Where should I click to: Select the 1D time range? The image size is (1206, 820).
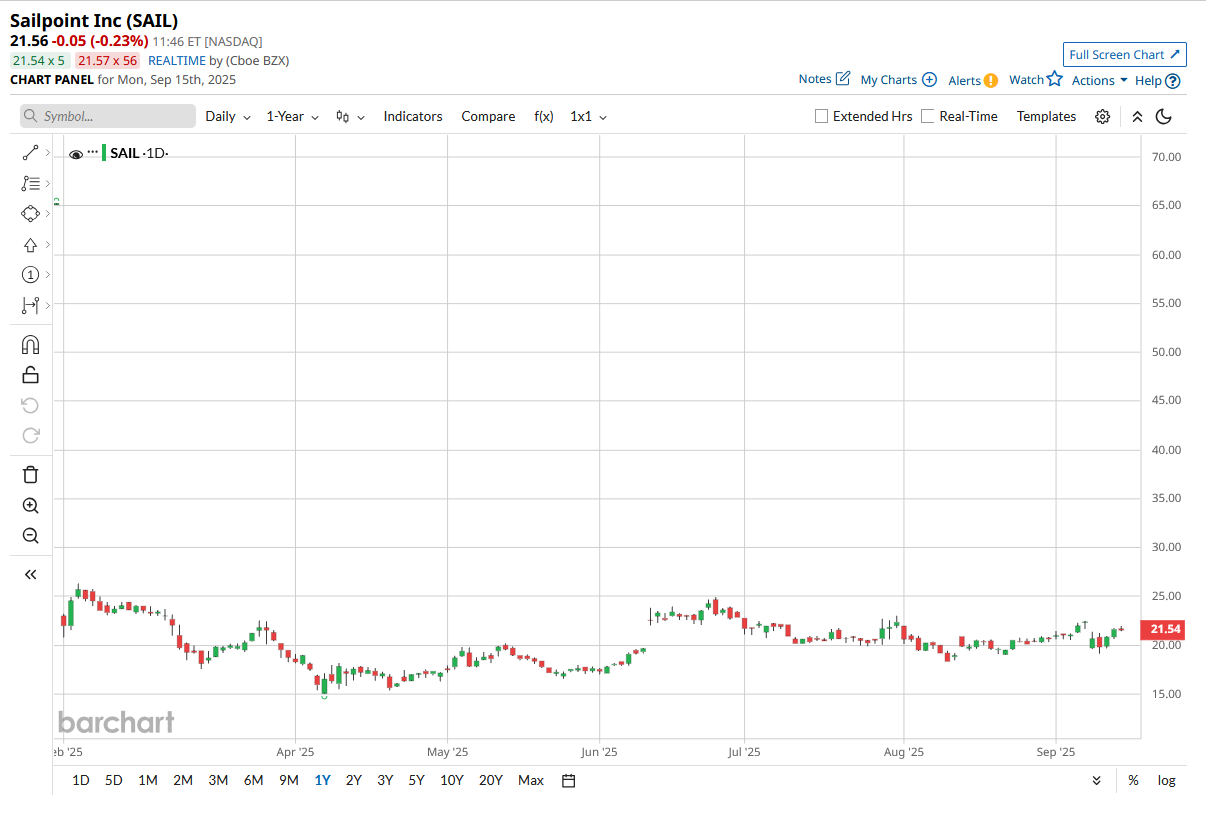click(x=81, y=780)
